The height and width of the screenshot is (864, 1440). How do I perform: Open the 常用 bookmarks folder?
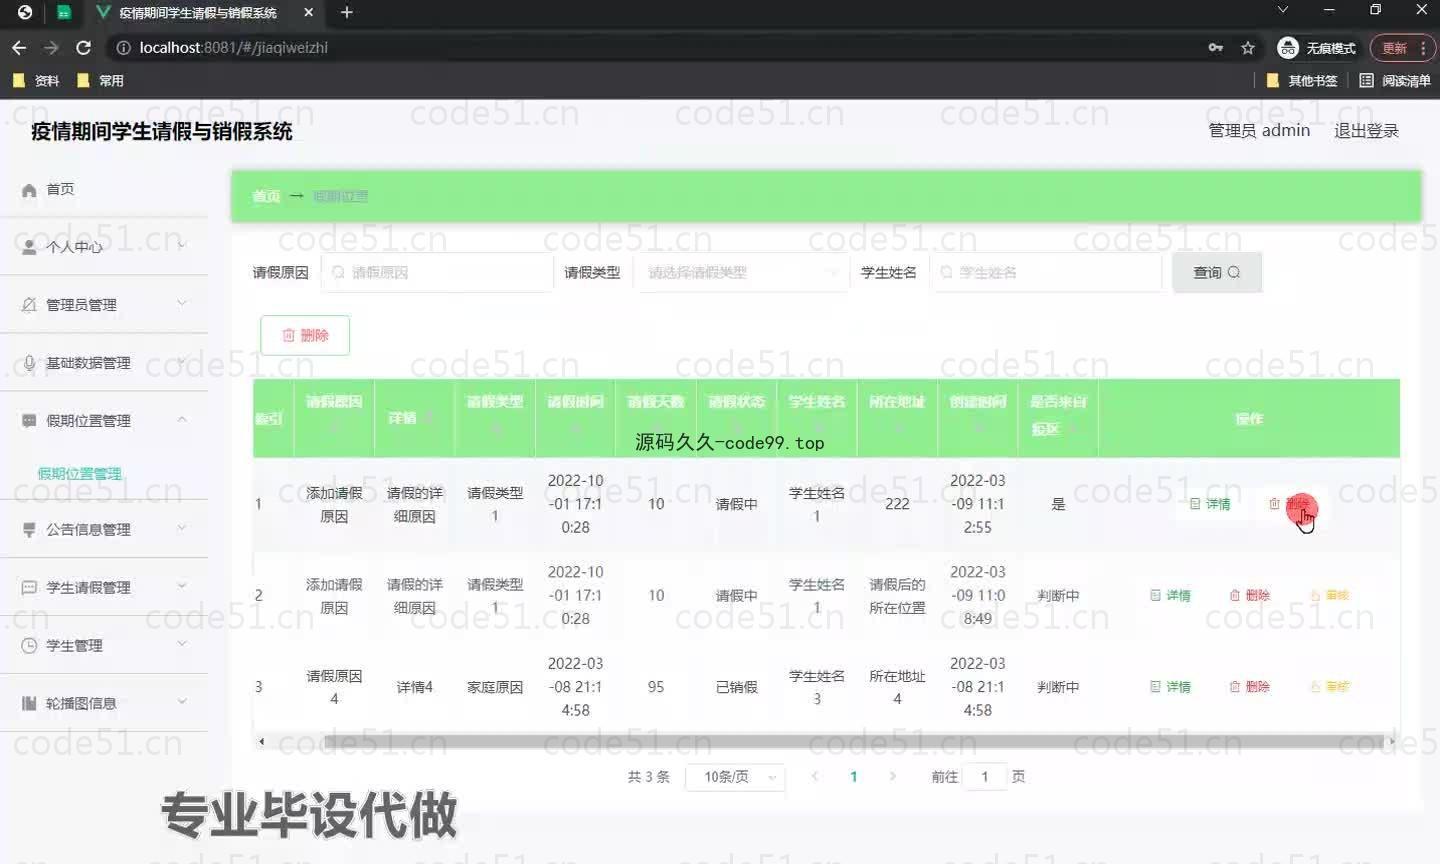[100, 81]
